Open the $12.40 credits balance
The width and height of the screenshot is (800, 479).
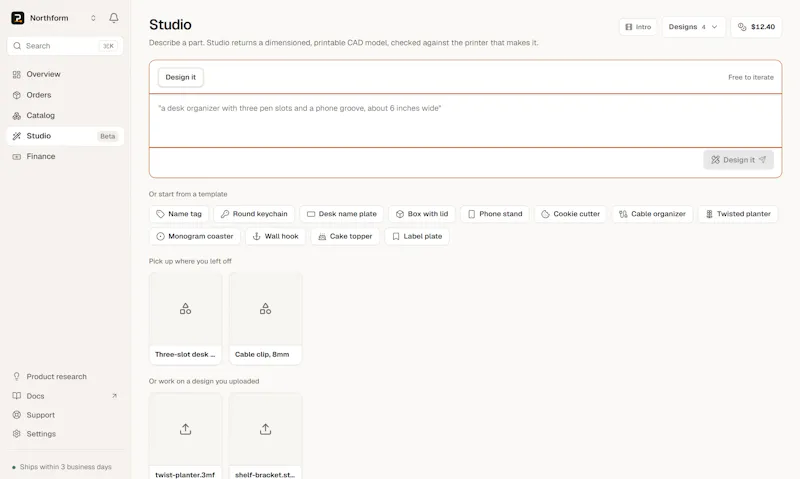tap(756, 27)
